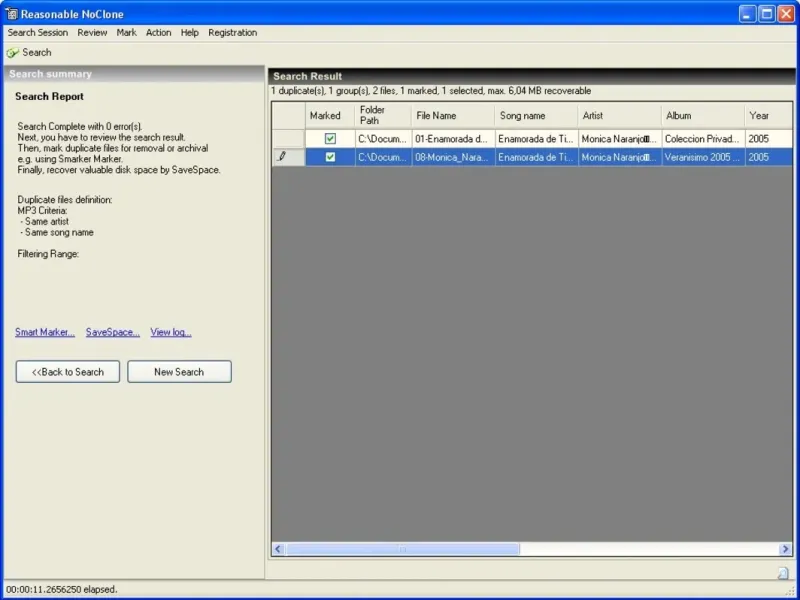Click the Reasonable NoClone title bar icon
The image size is (800, 600).
[x=11, y=14]
